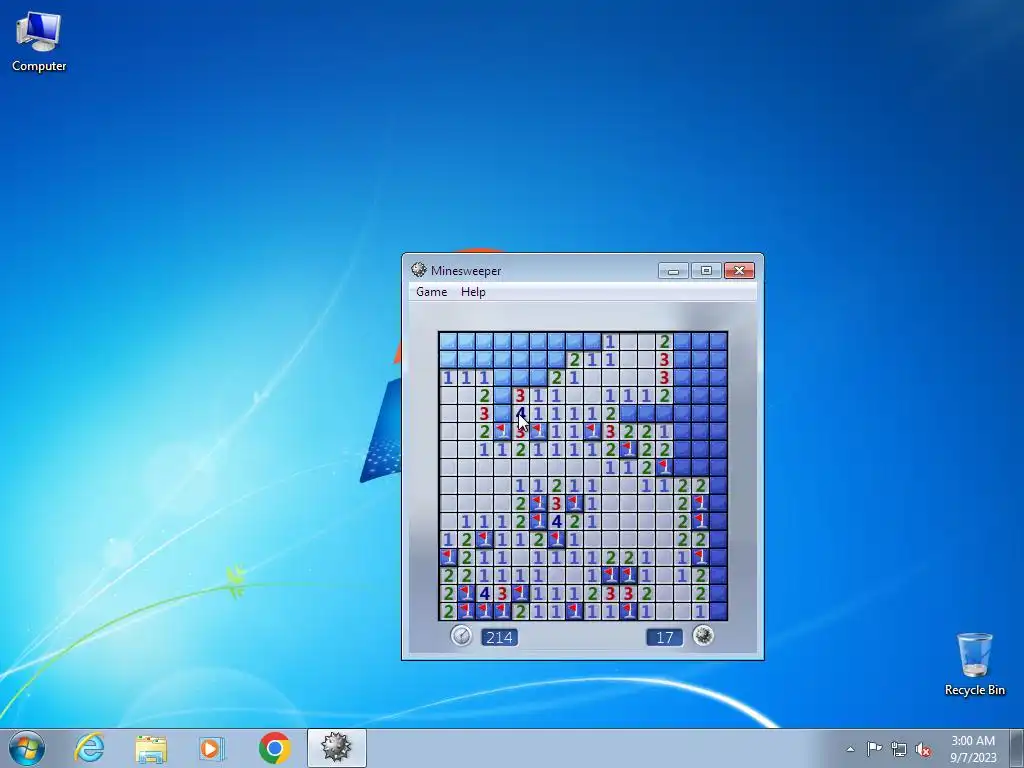The width and height of the screenshot is (1024, 768).
Task: Click the Minesweeper taskbar button
Action: tap(337, 748)
